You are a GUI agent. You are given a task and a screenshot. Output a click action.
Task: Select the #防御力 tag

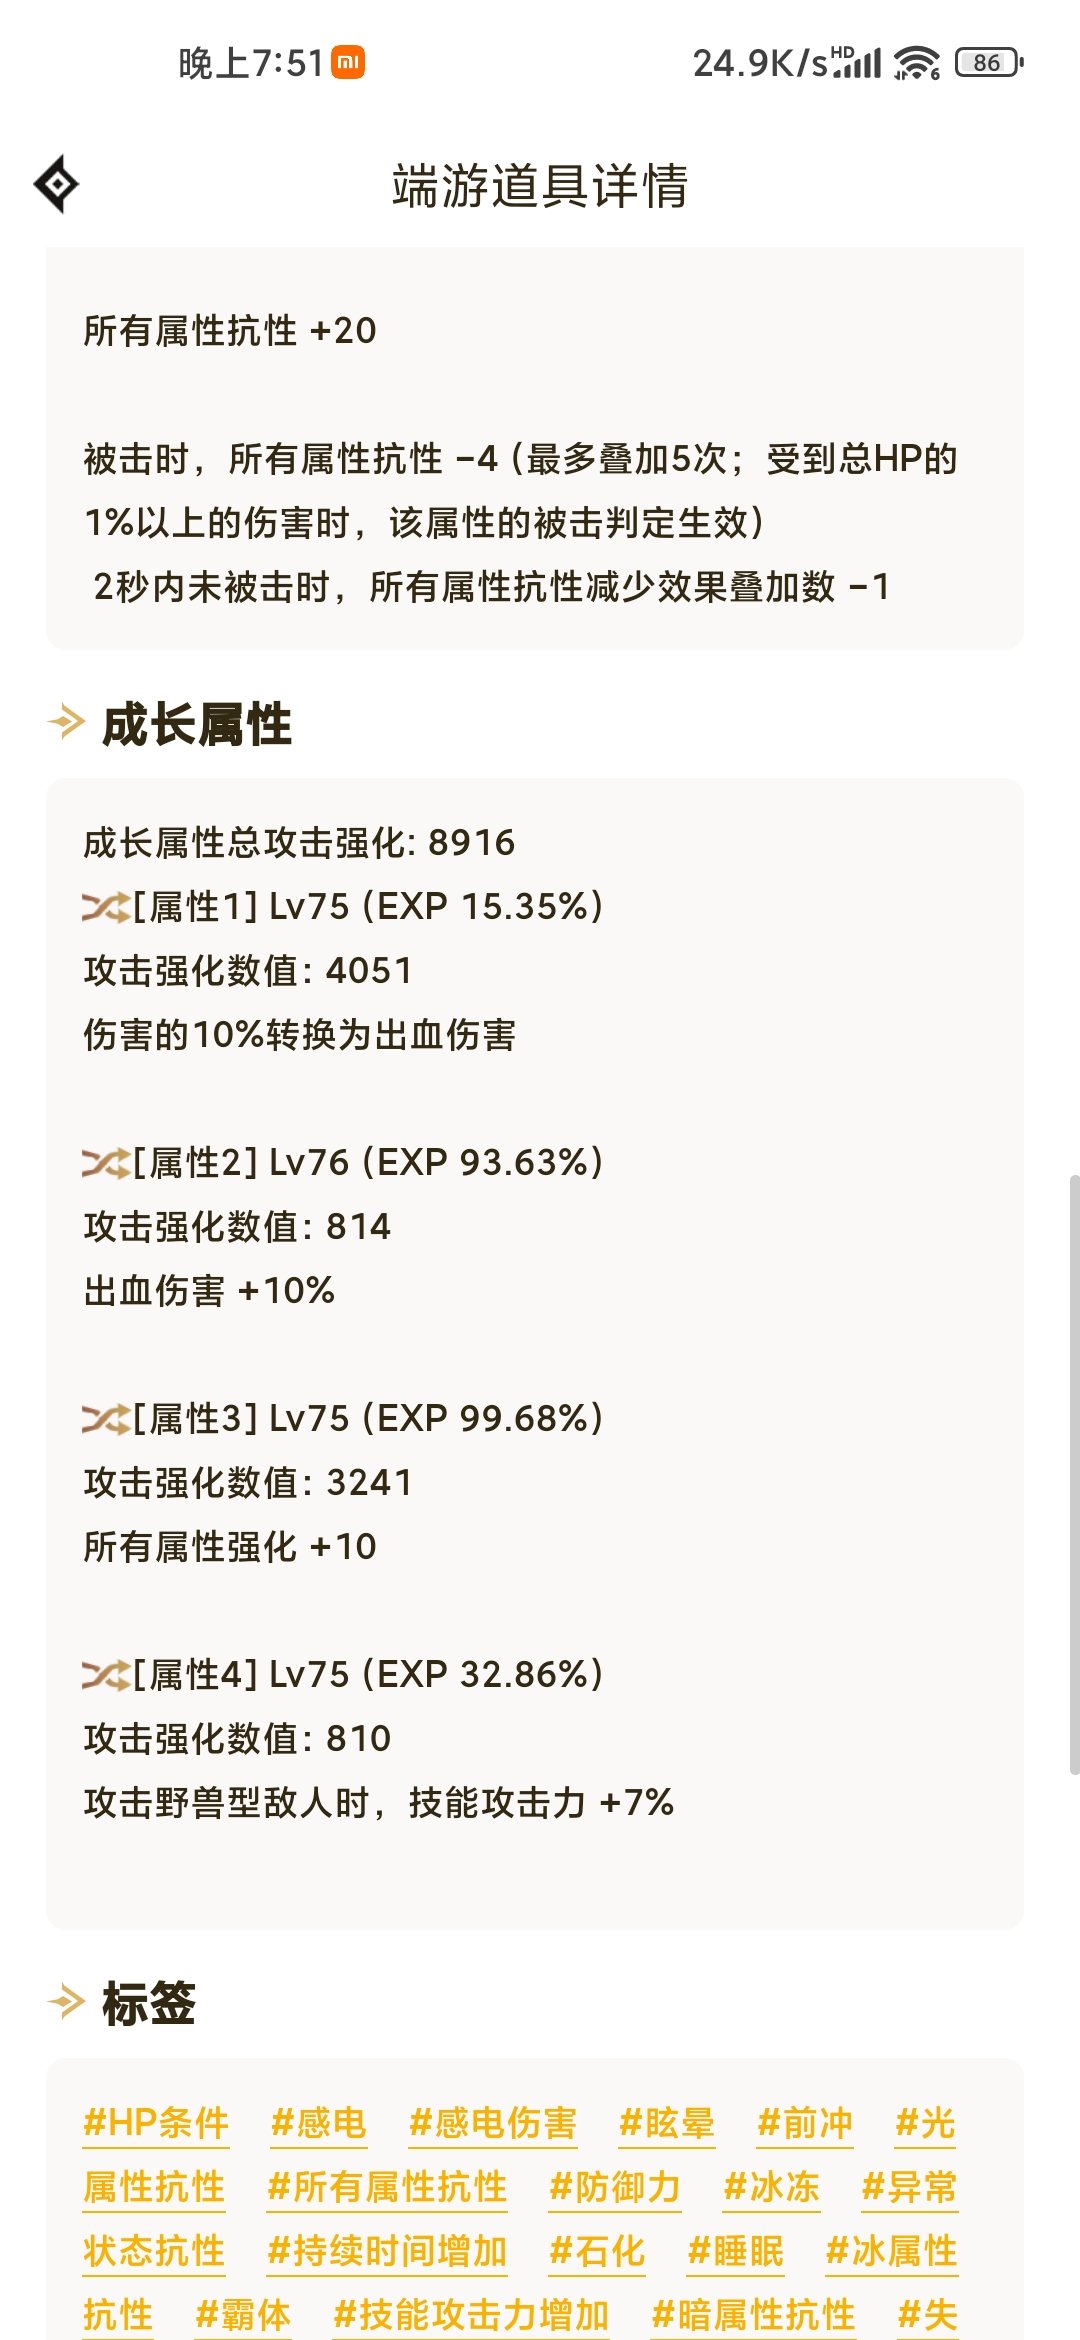[615, 2187]
